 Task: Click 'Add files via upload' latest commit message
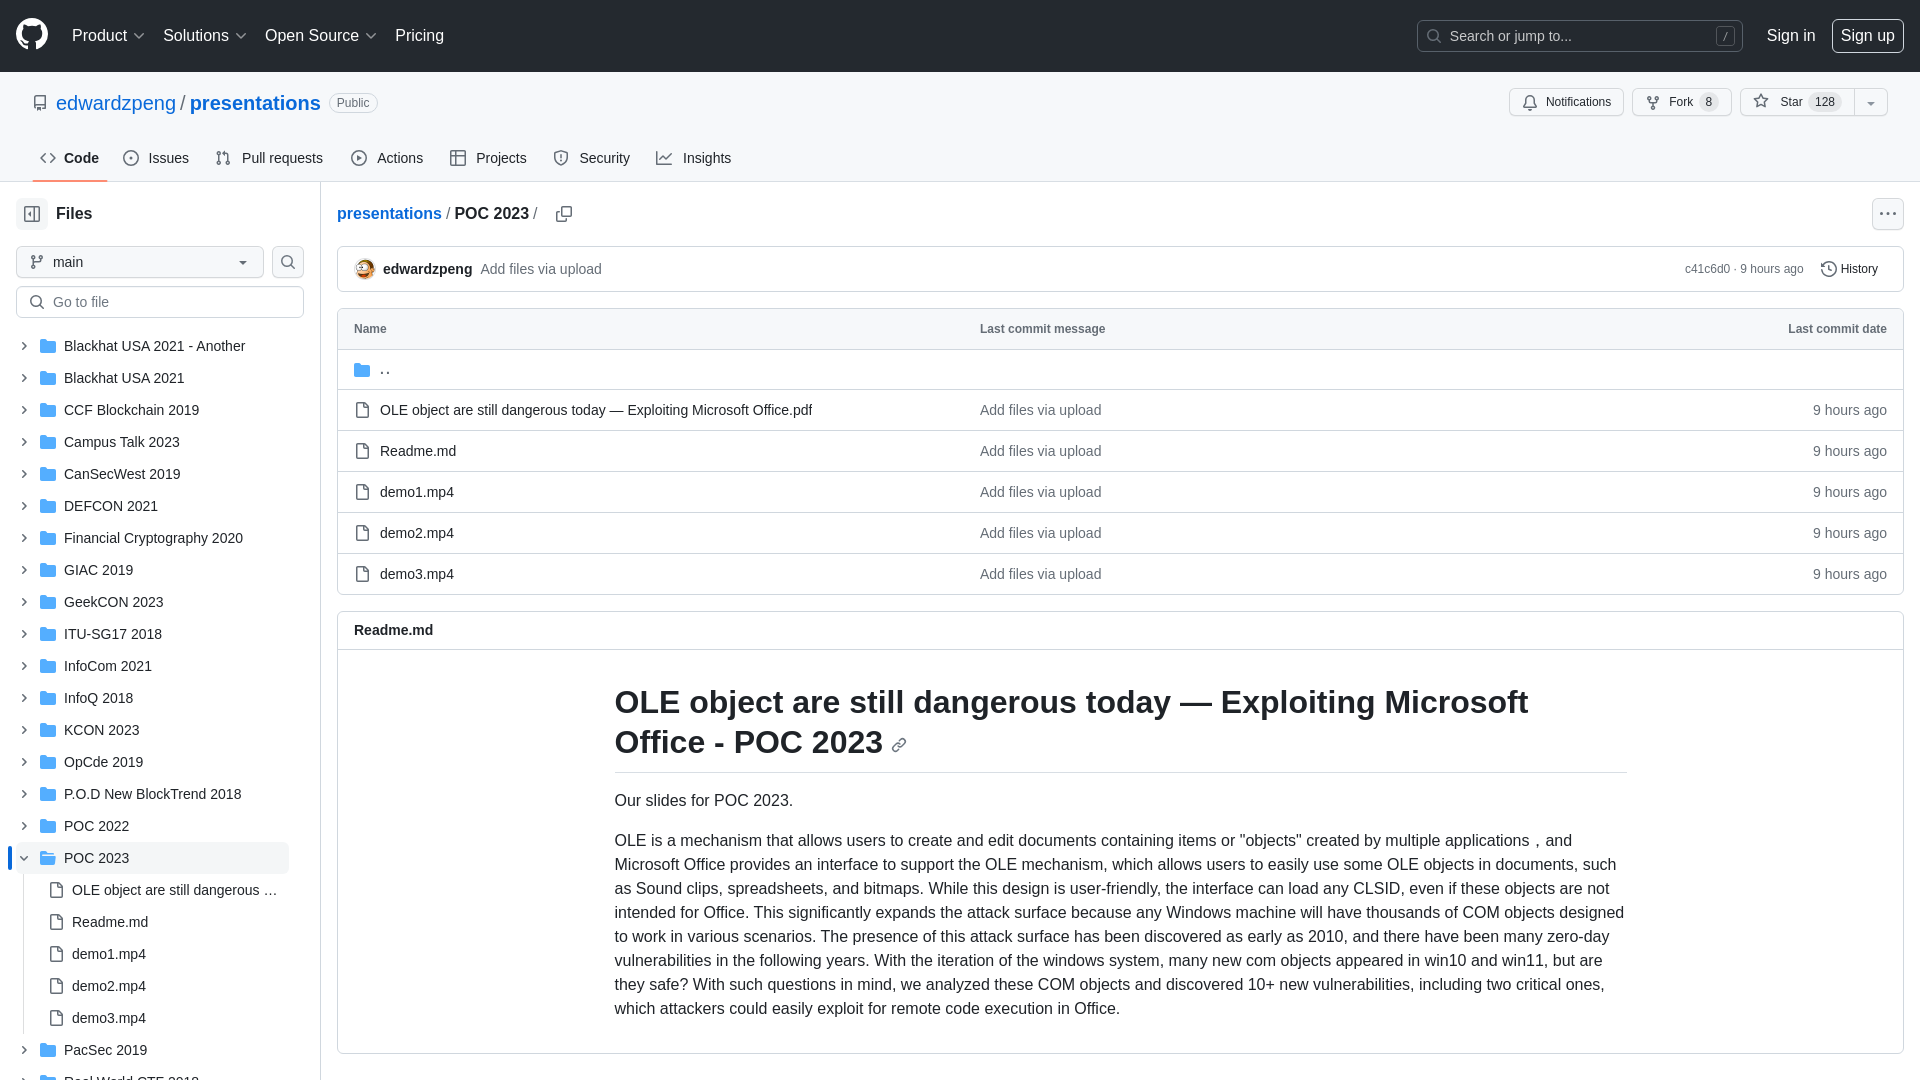point(541,269)
